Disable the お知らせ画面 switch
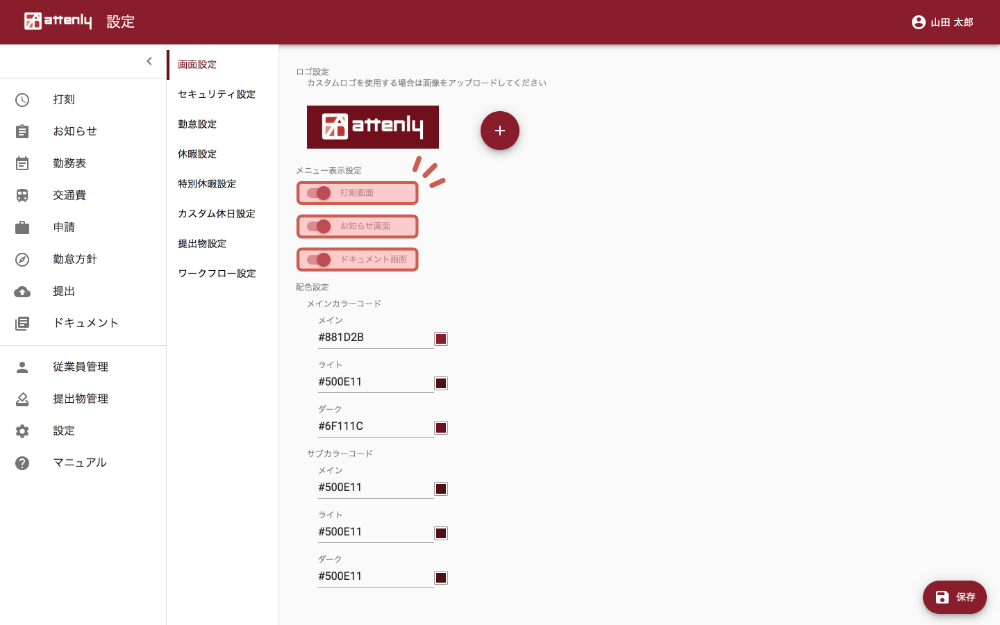 click(319, 227)
